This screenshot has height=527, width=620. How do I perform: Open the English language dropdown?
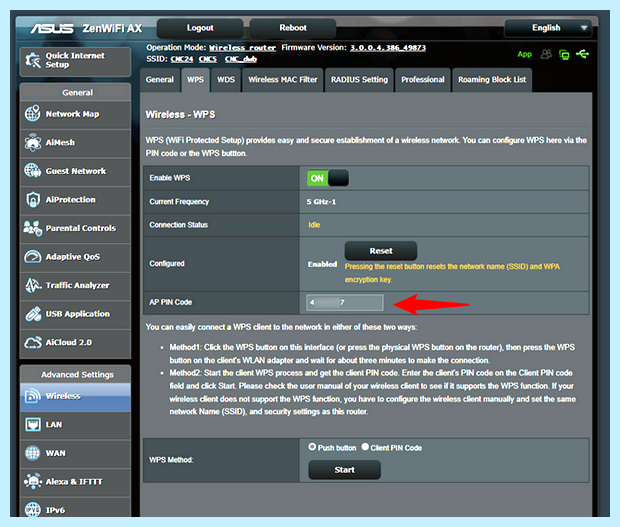click(x=548, y=28)
